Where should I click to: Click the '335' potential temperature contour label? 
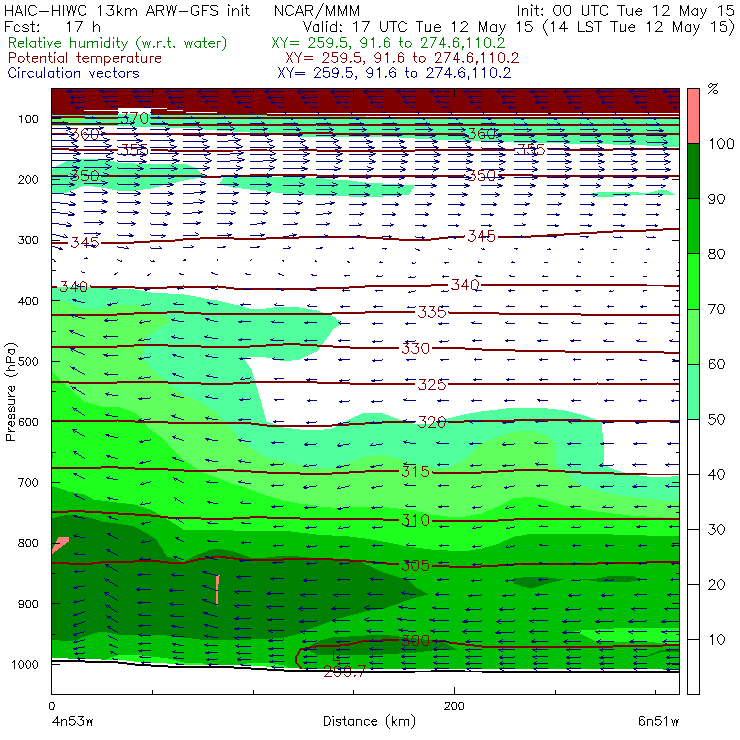[x=432, y=312]
